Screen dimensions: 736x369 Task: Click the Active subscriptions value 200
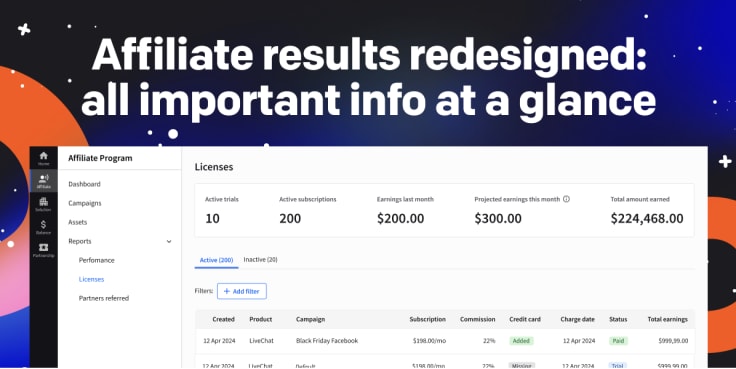point(290,218)
